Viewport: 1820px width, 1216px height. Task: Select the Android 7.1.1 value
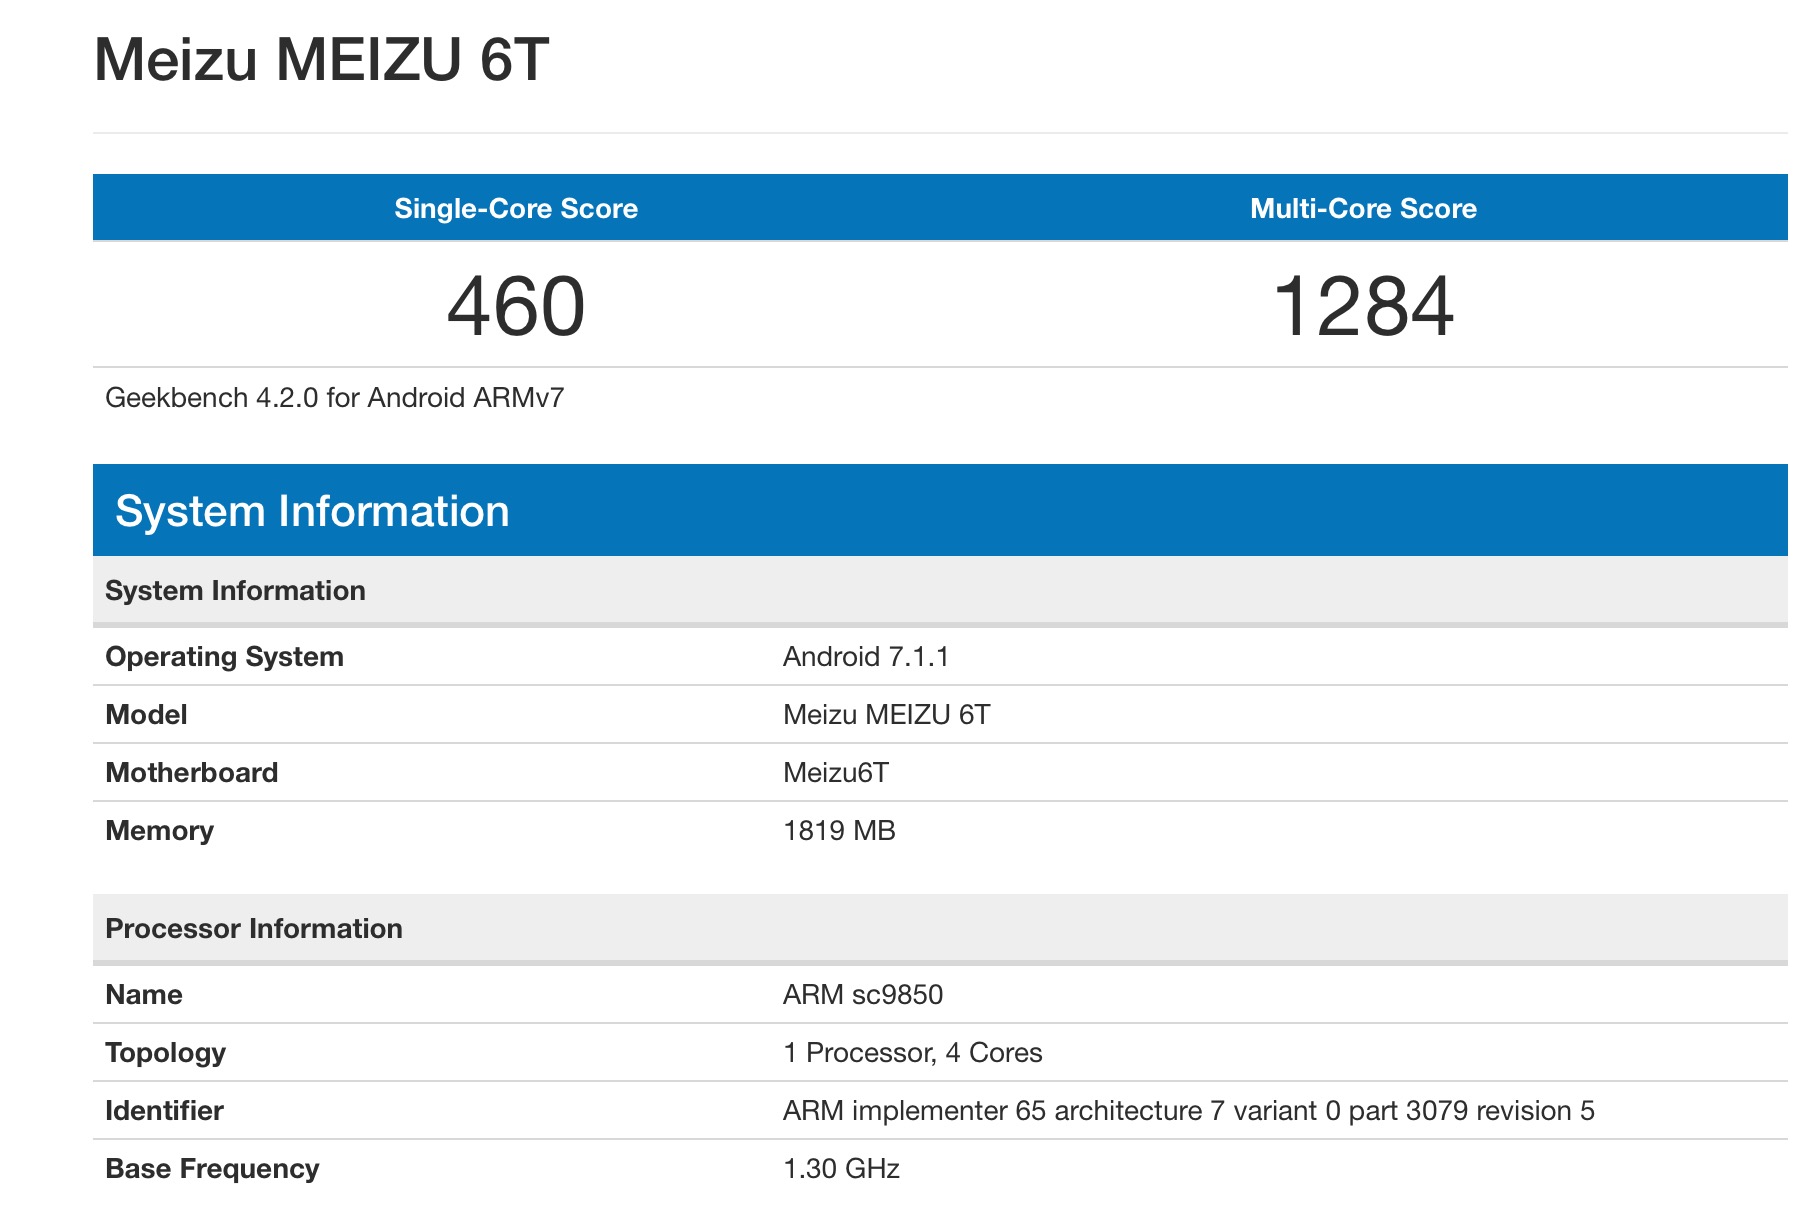866,657
